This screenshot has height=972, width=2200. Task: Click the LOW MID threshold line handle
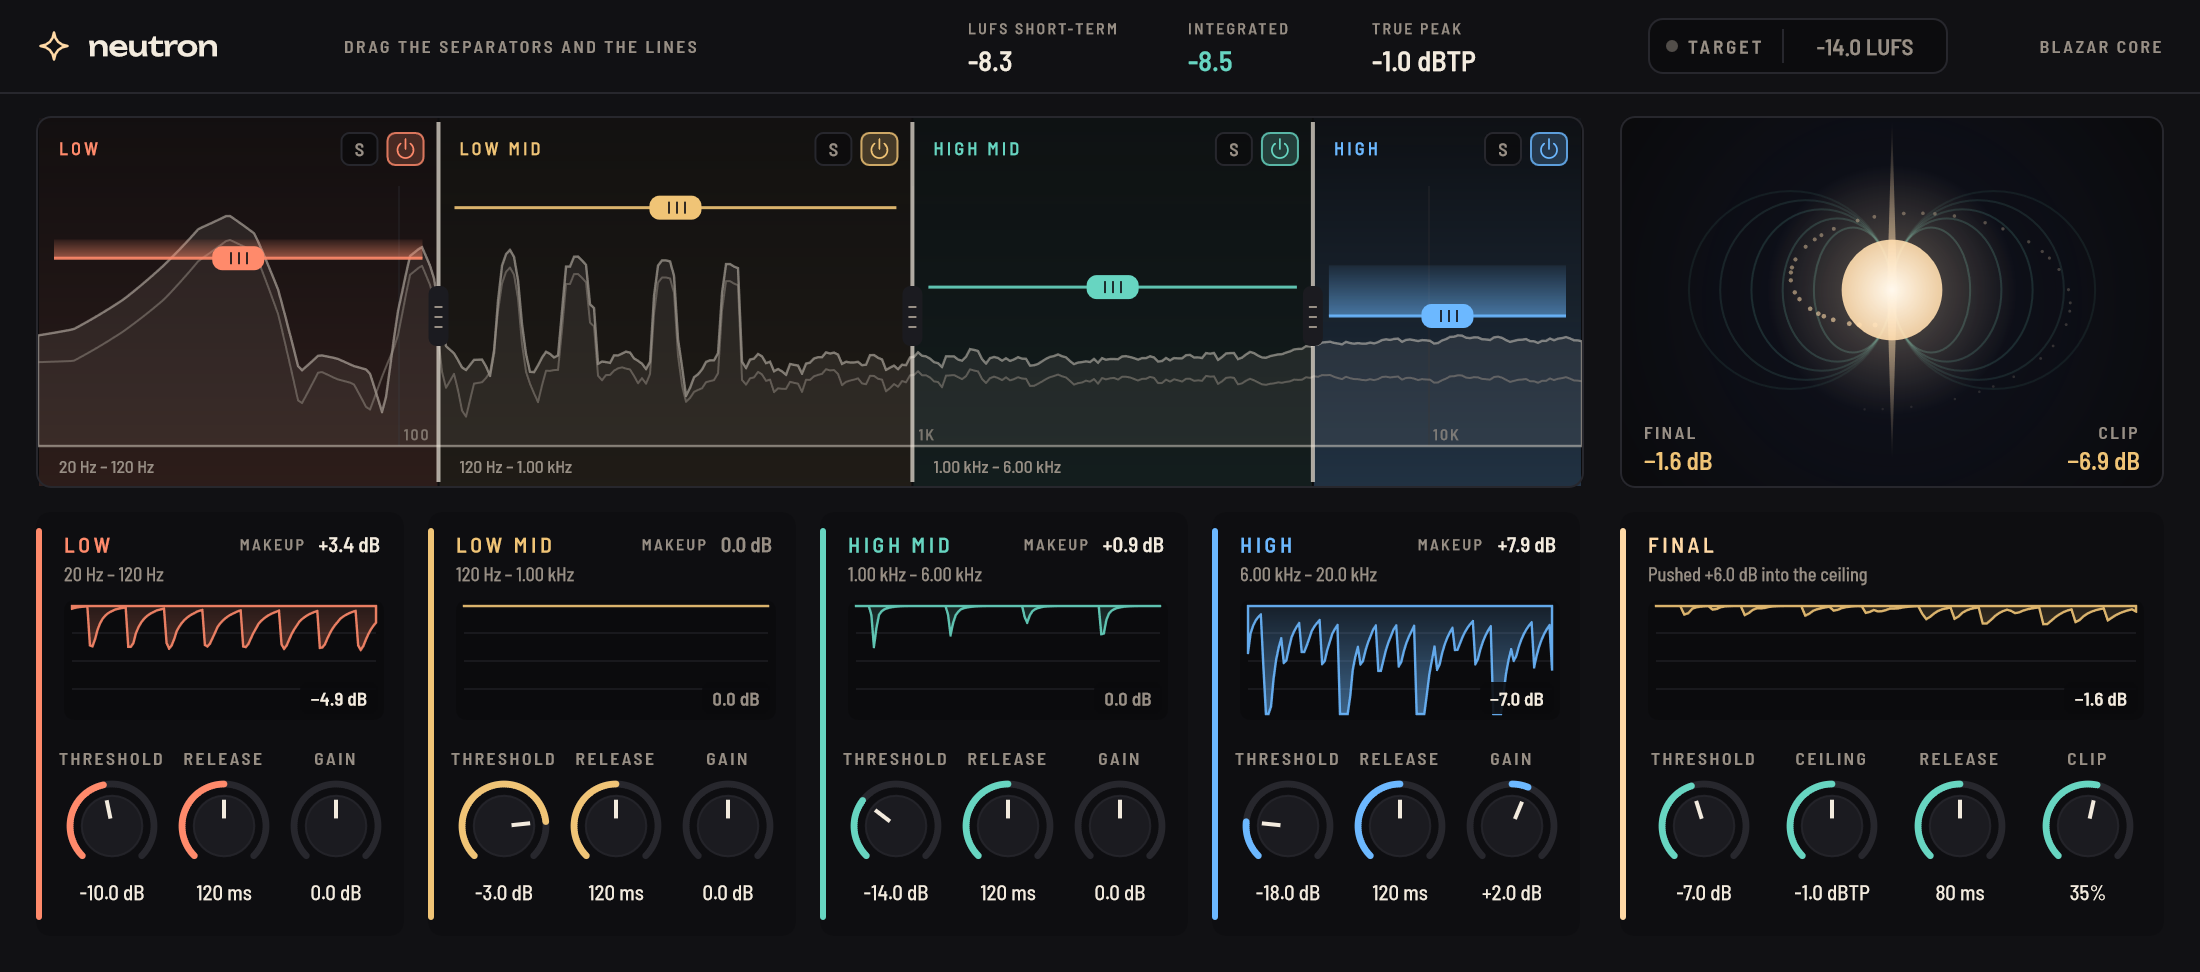point(676,208)
